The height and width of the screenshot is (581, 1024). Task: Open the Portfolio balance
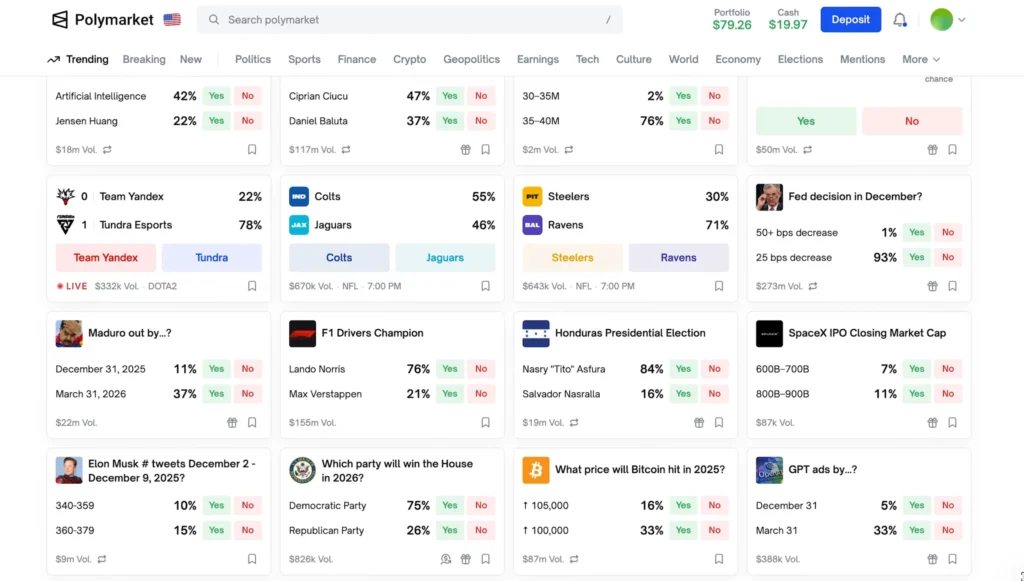click(732, 20)
